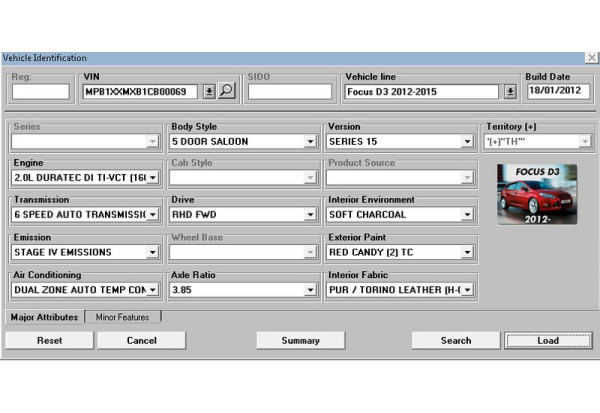Expand the Drive dropdown
Image resolution: width=600 pixels, height=413 pixels.
coord(310,215)
